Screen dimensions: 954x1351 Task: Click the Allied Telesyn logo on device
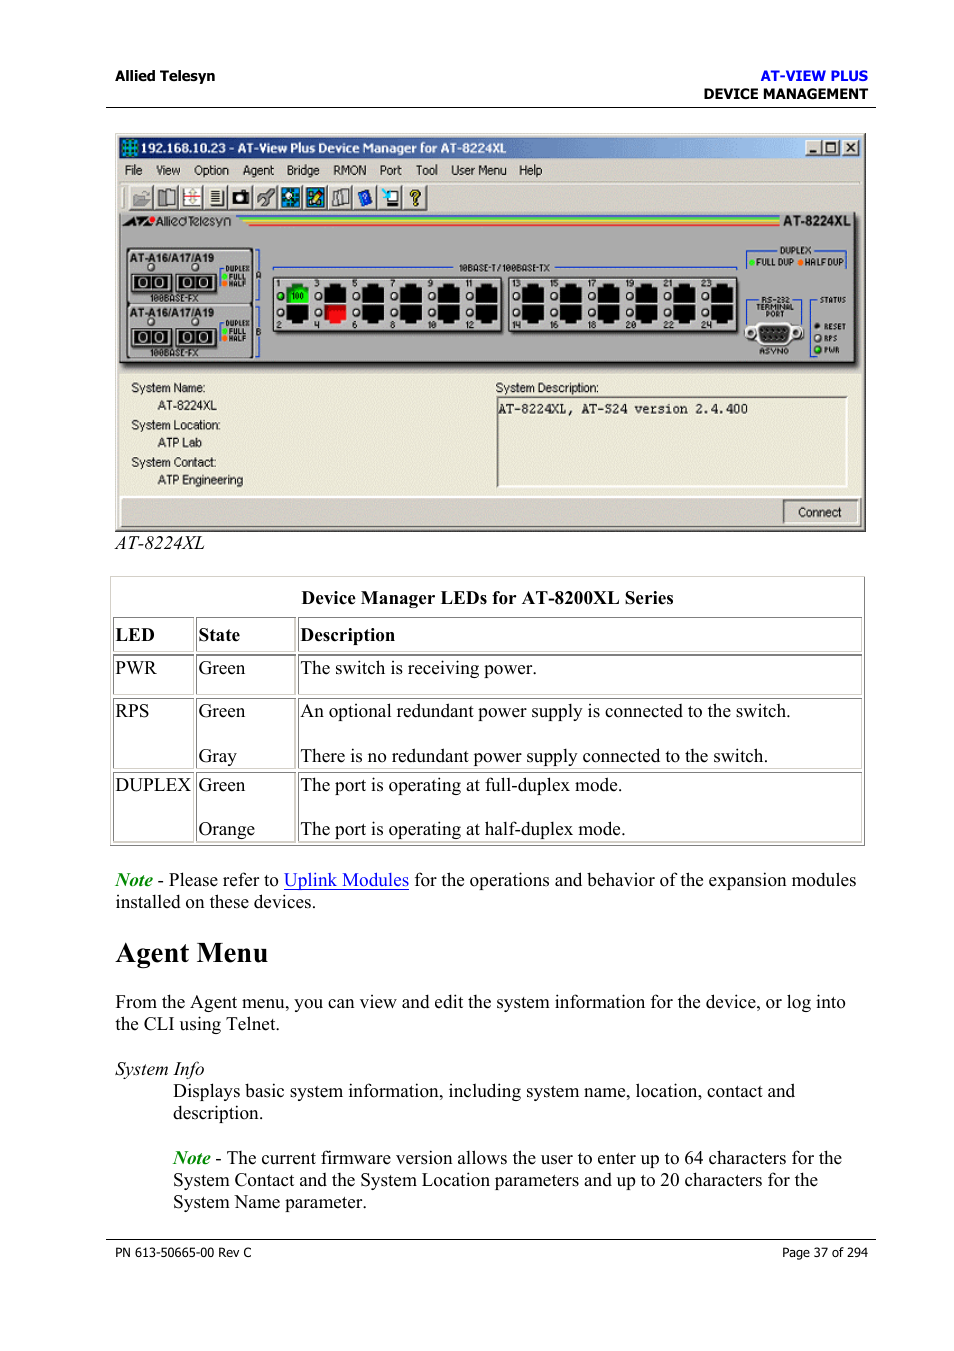click(x=177, y=221)
